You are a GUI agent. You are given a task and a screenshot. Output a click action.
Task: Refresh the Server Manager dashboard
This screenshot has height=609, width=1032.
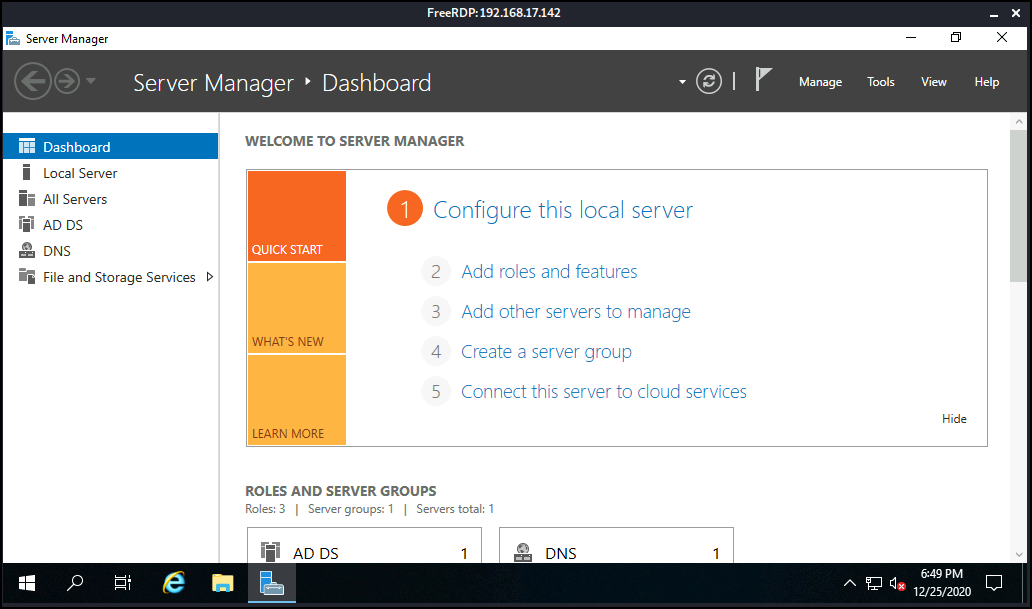pos(709,82)
